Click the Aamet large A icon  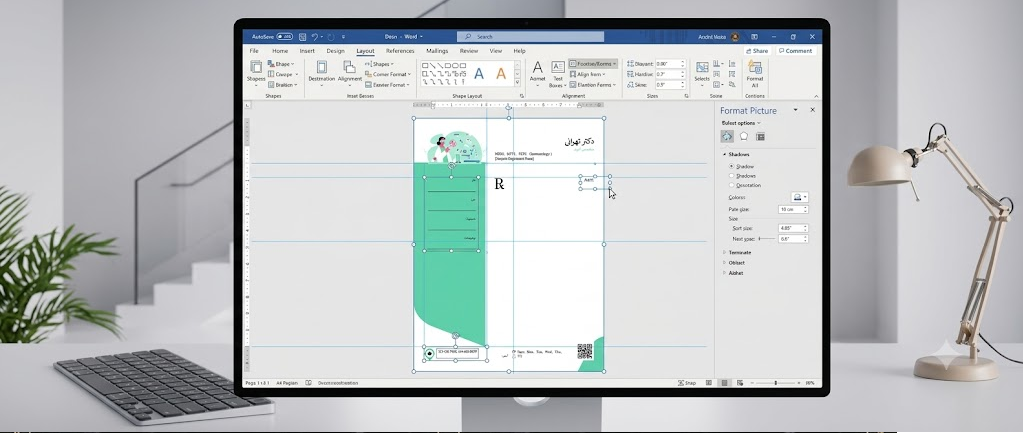pyautogui.click(x=538, y=67)
